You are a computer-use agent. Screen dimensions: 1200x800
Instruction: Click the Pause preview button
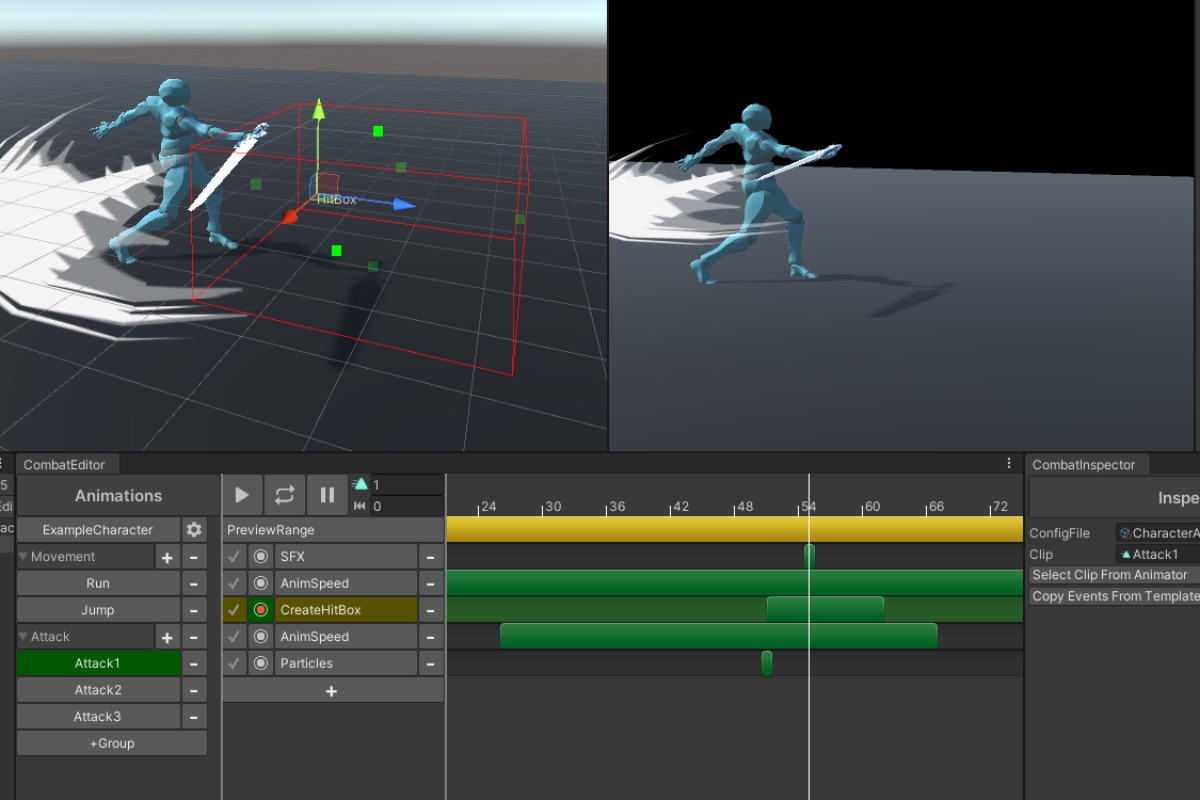tap(327, 495)
